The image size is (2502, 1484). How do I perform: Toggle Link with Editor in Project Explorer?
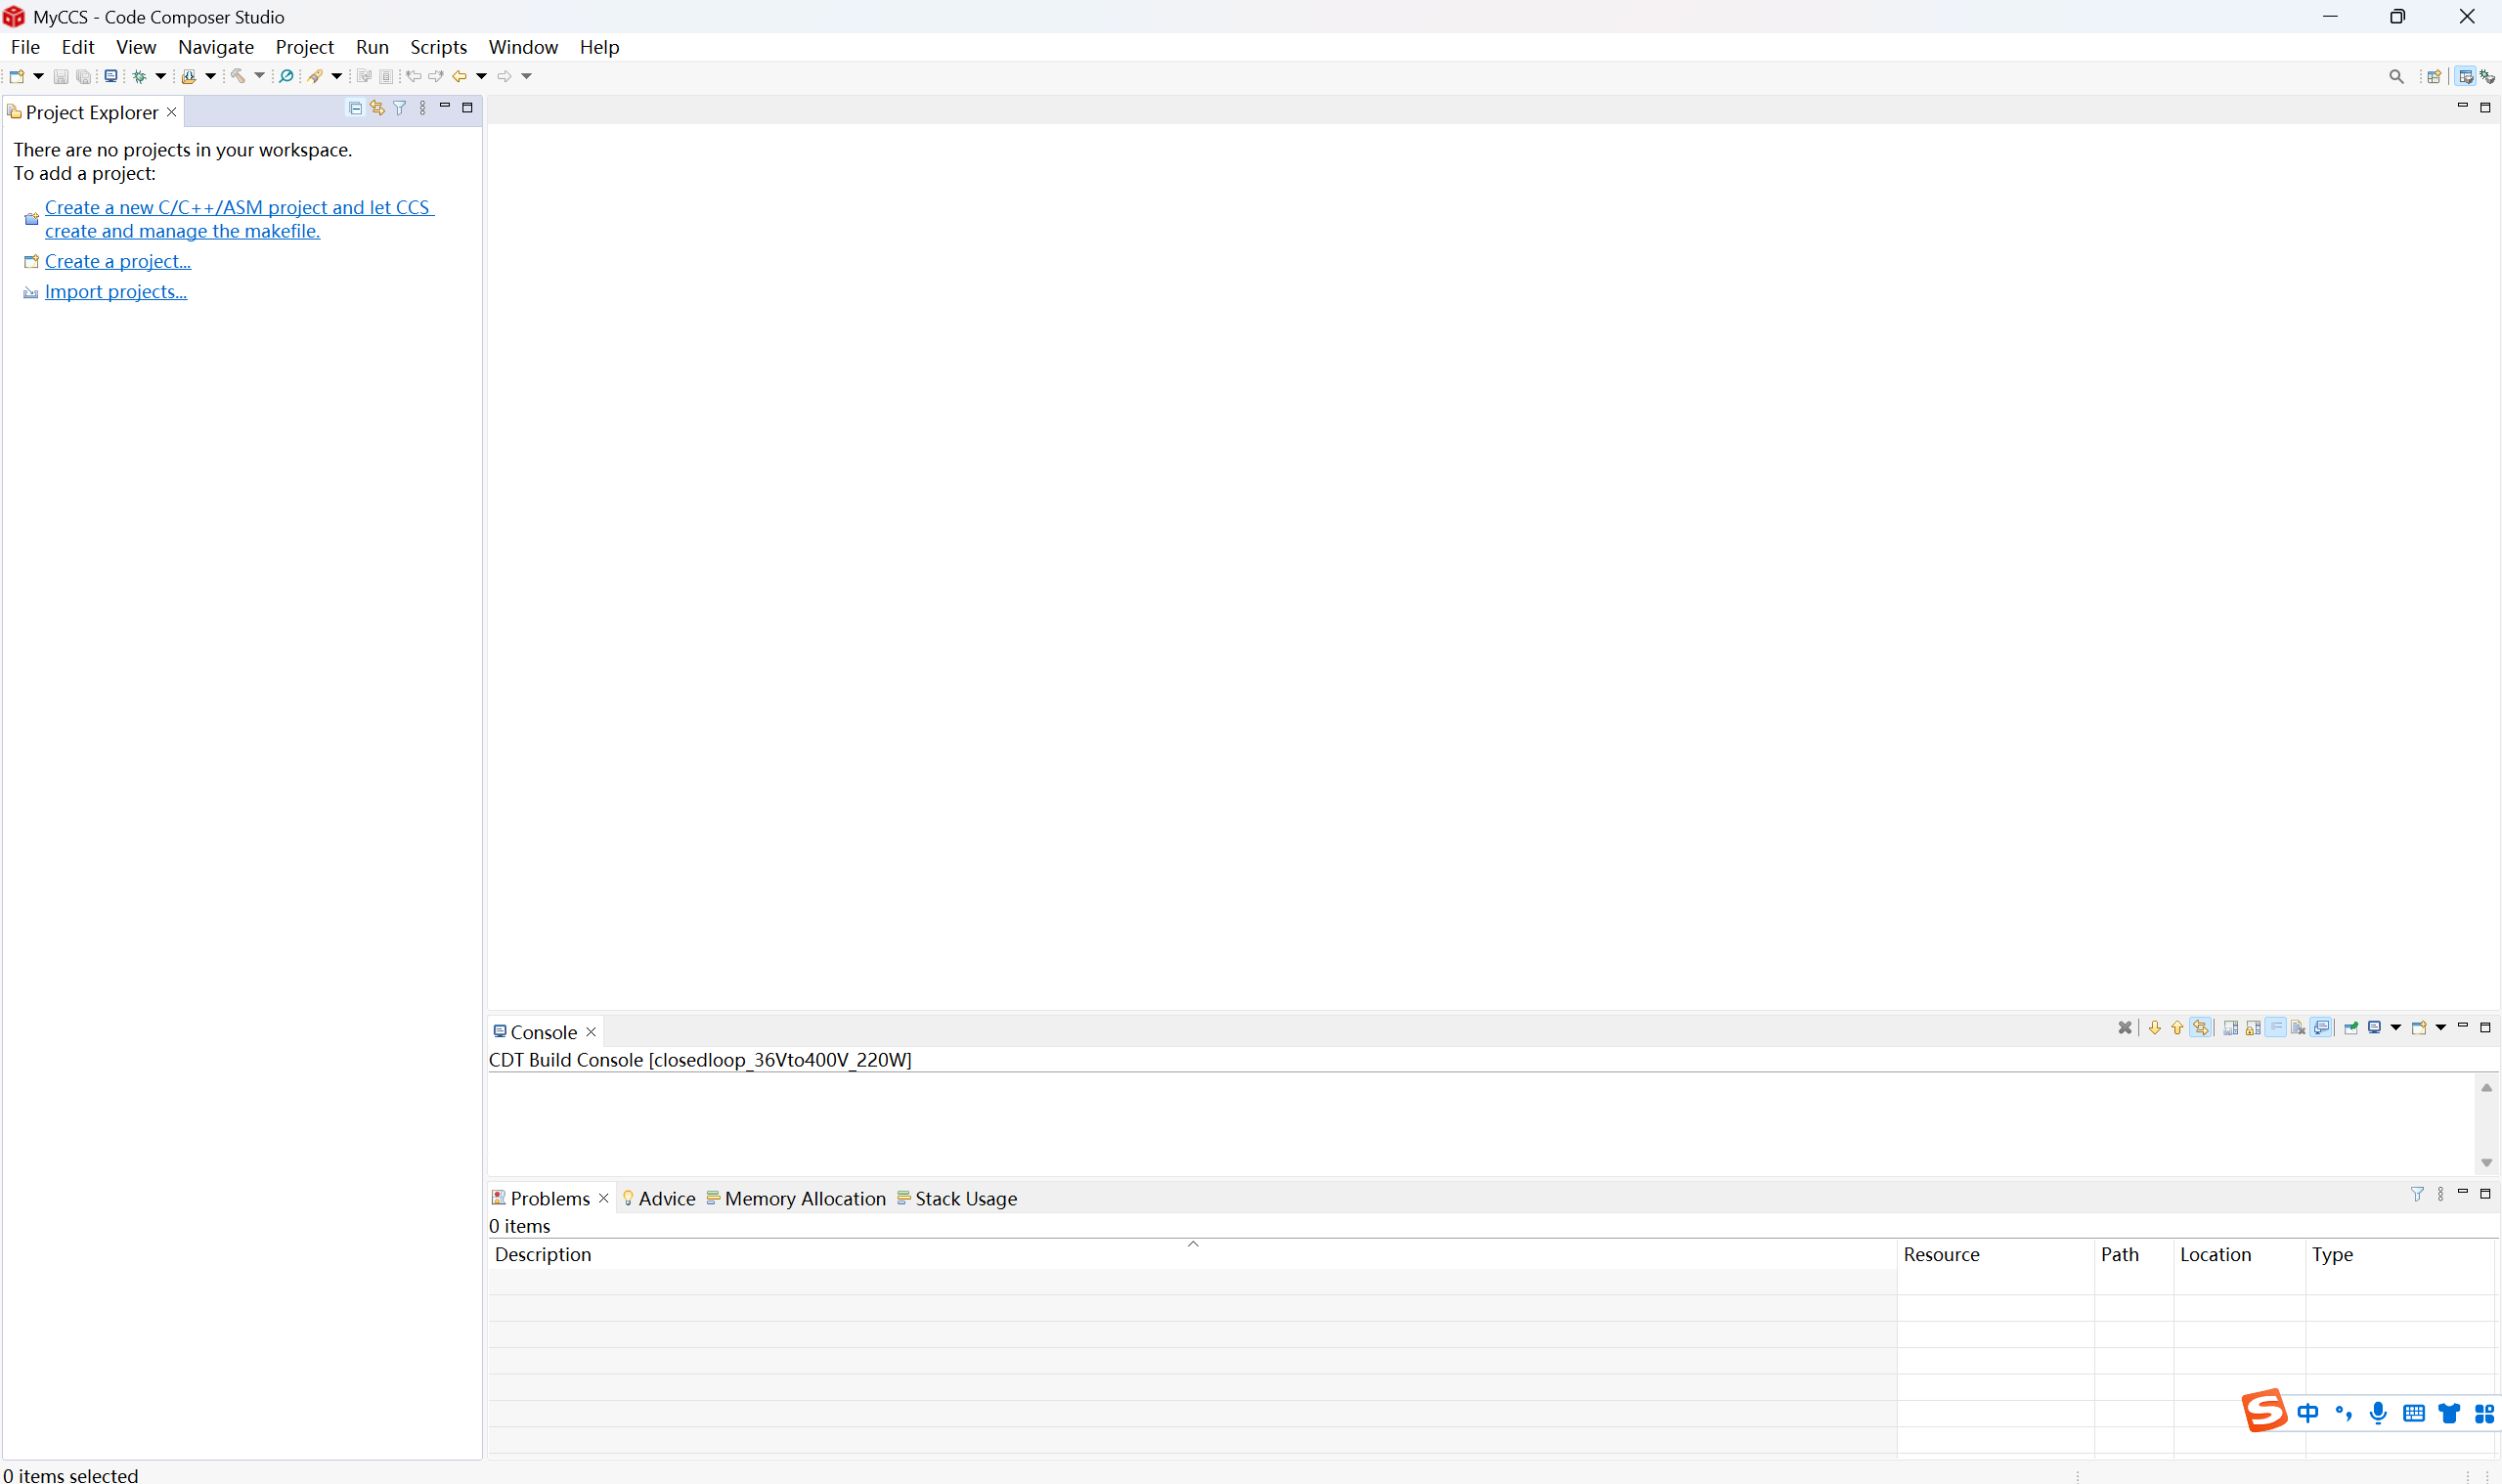click(x=377, y=107)
